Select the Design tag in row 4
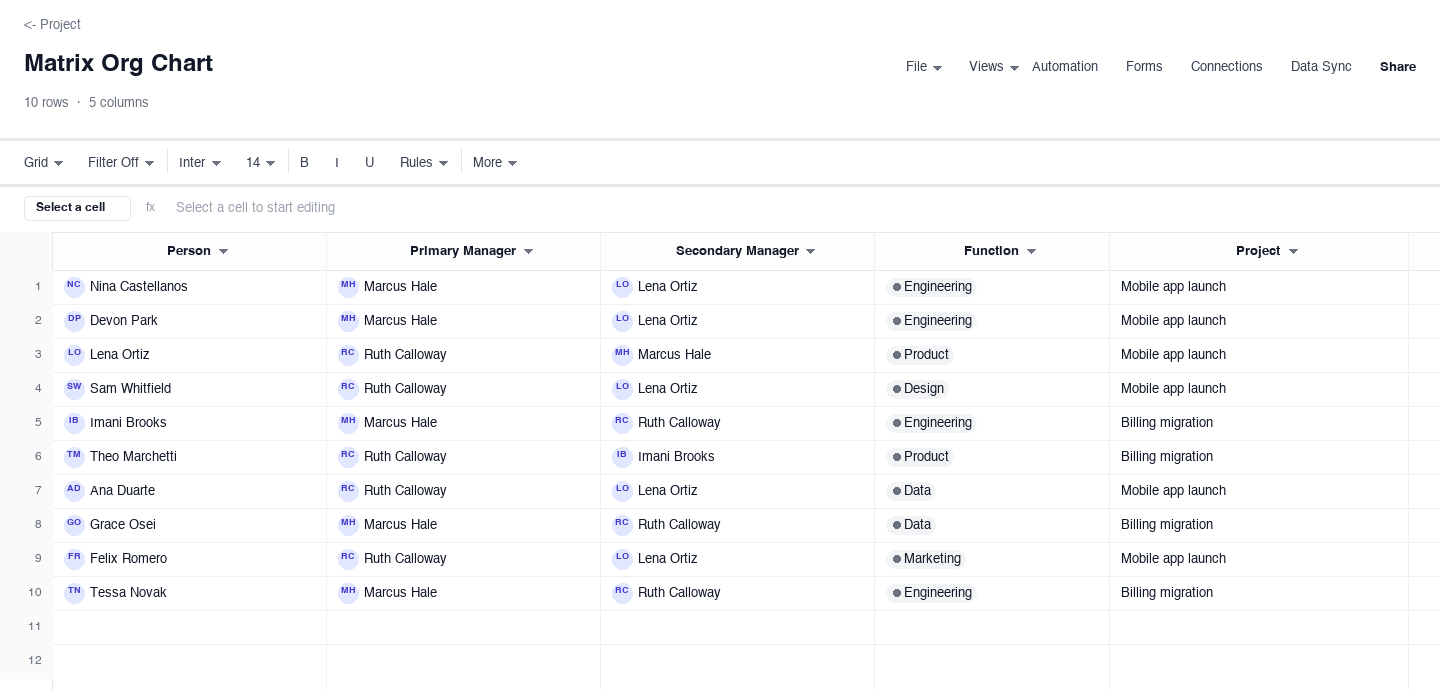 (x=917, y=389)
